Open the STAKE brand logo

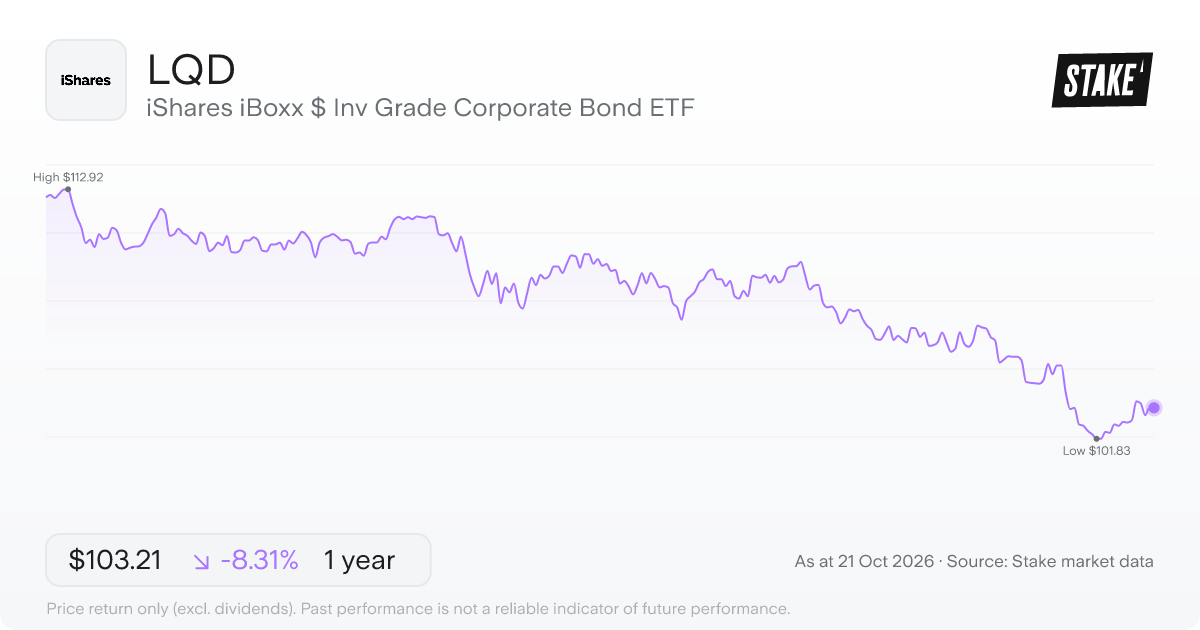click(1102, 80)
